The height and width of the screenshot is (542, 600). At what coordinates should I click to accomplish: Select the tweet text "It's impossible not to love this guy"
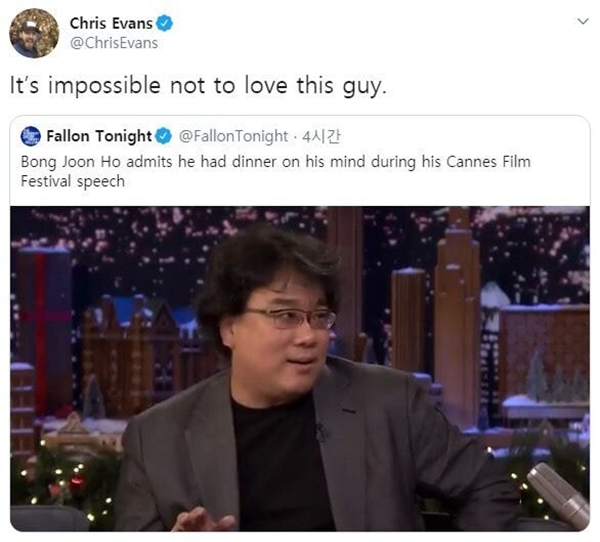coord(198,85)
